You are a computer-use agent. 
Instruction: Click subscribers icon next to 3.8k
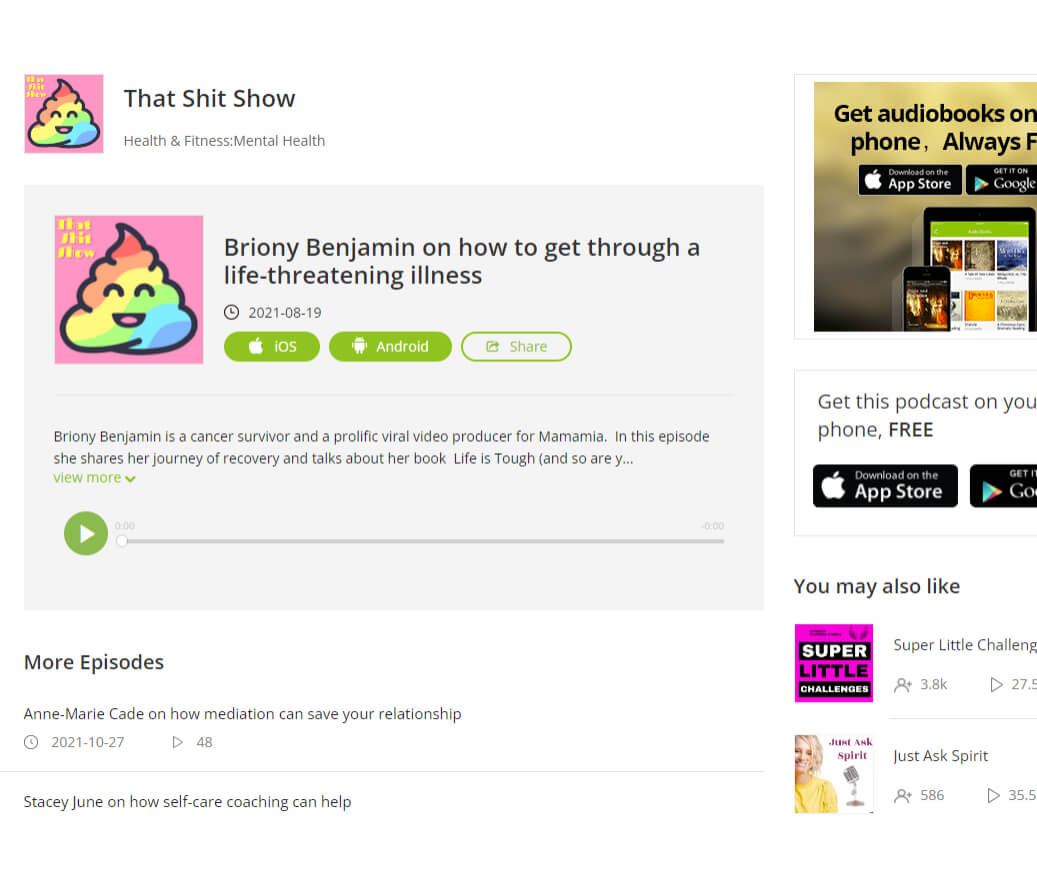pyautogui.click(x=903, y=685)
